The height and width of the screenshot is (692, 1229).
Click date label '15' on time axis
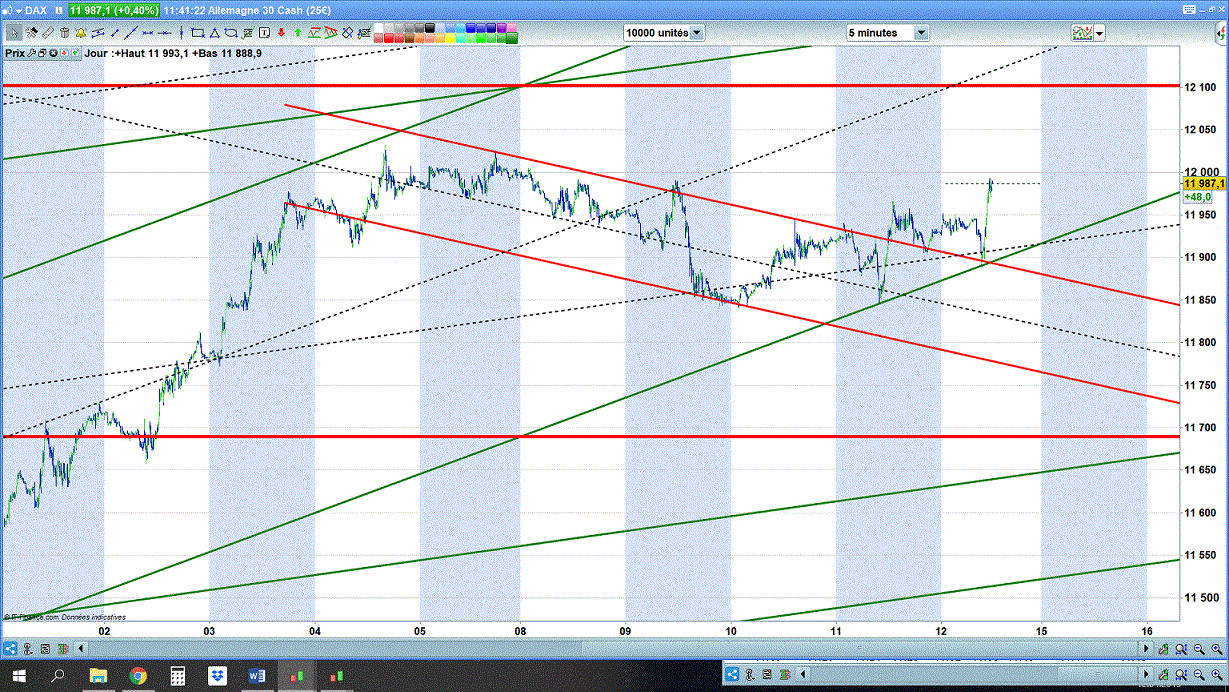pos(1041,631)
